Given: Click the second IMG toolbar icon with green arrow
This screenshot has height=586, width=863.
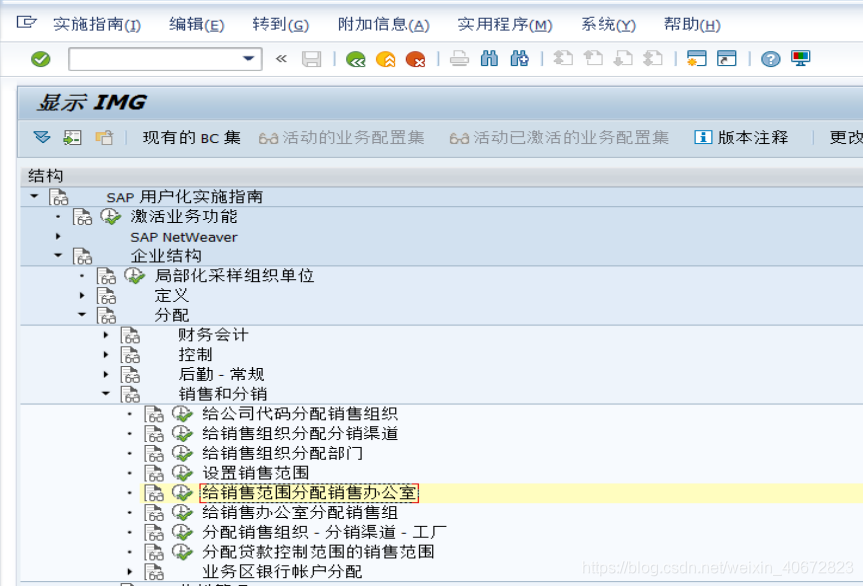Looking at the screenshot, I should coord(72,137).
